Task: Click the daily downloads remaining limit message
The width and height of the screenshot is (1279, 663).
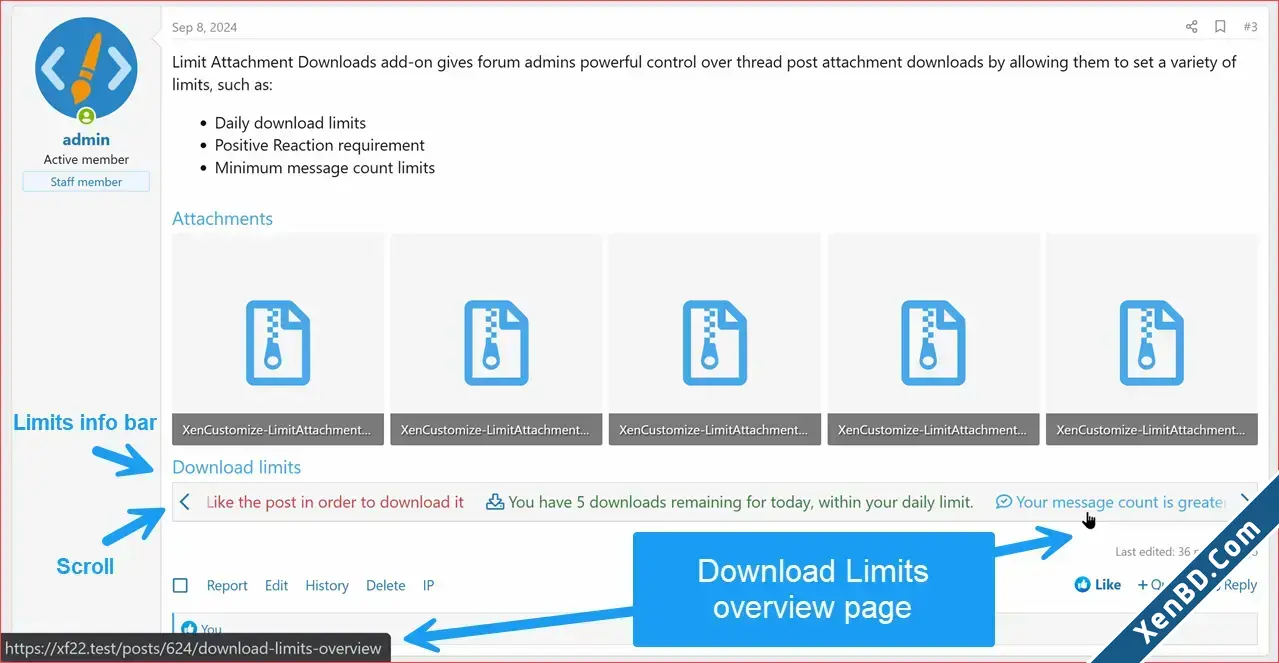Action: coord(730,502)
